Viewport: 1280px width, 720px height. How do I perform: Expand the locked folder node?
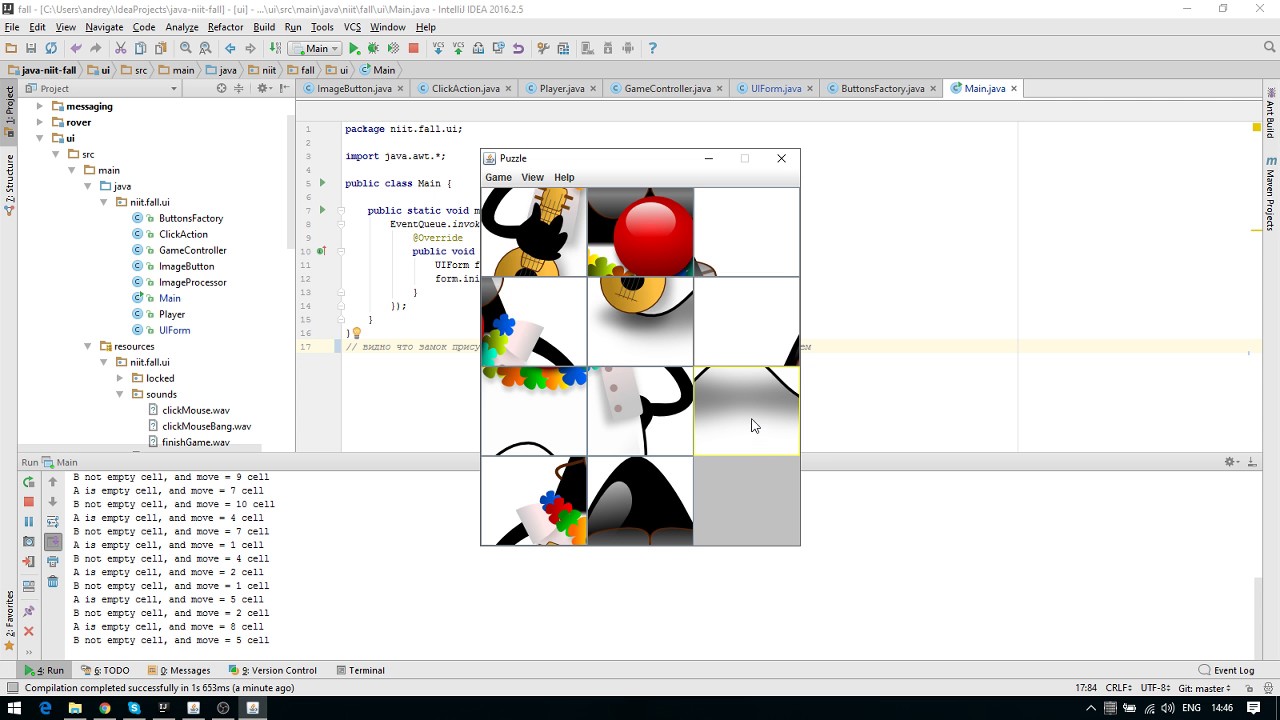(119, 378)
